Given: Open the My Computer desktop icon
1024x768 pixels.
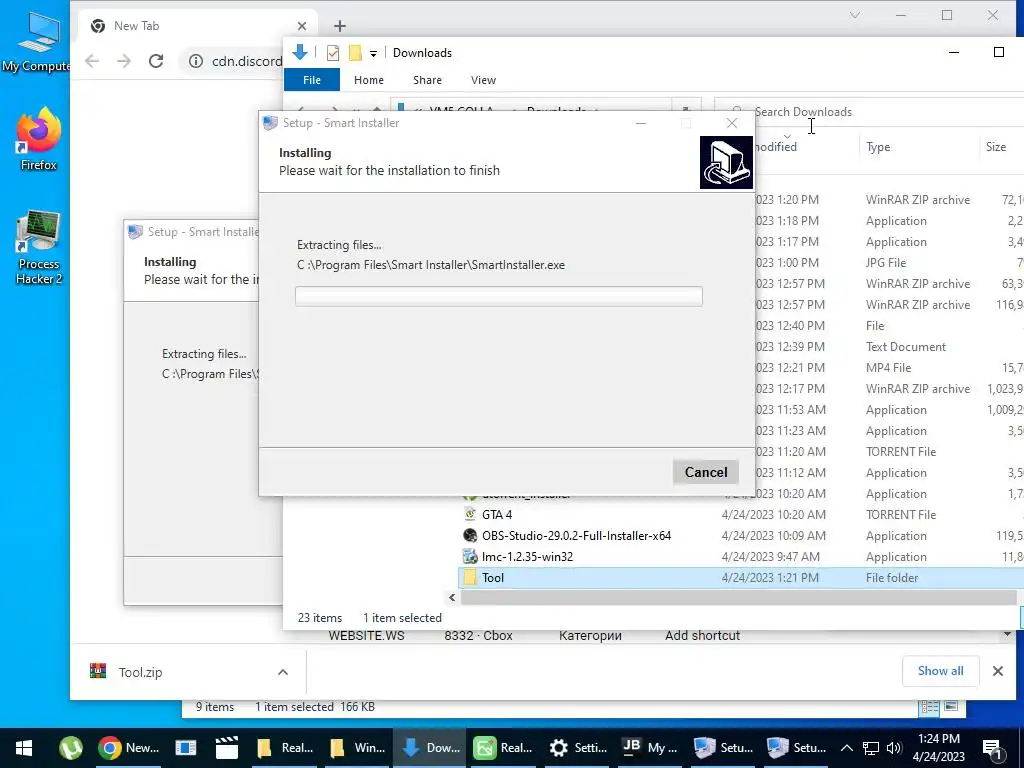Looking at the screenshot, I should [x=36, y=42].
